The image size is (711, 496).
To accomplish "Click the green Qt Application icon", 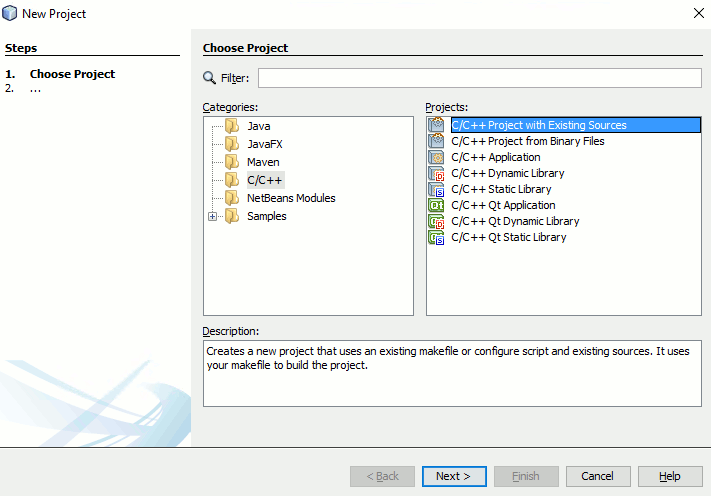I will 436,205.
